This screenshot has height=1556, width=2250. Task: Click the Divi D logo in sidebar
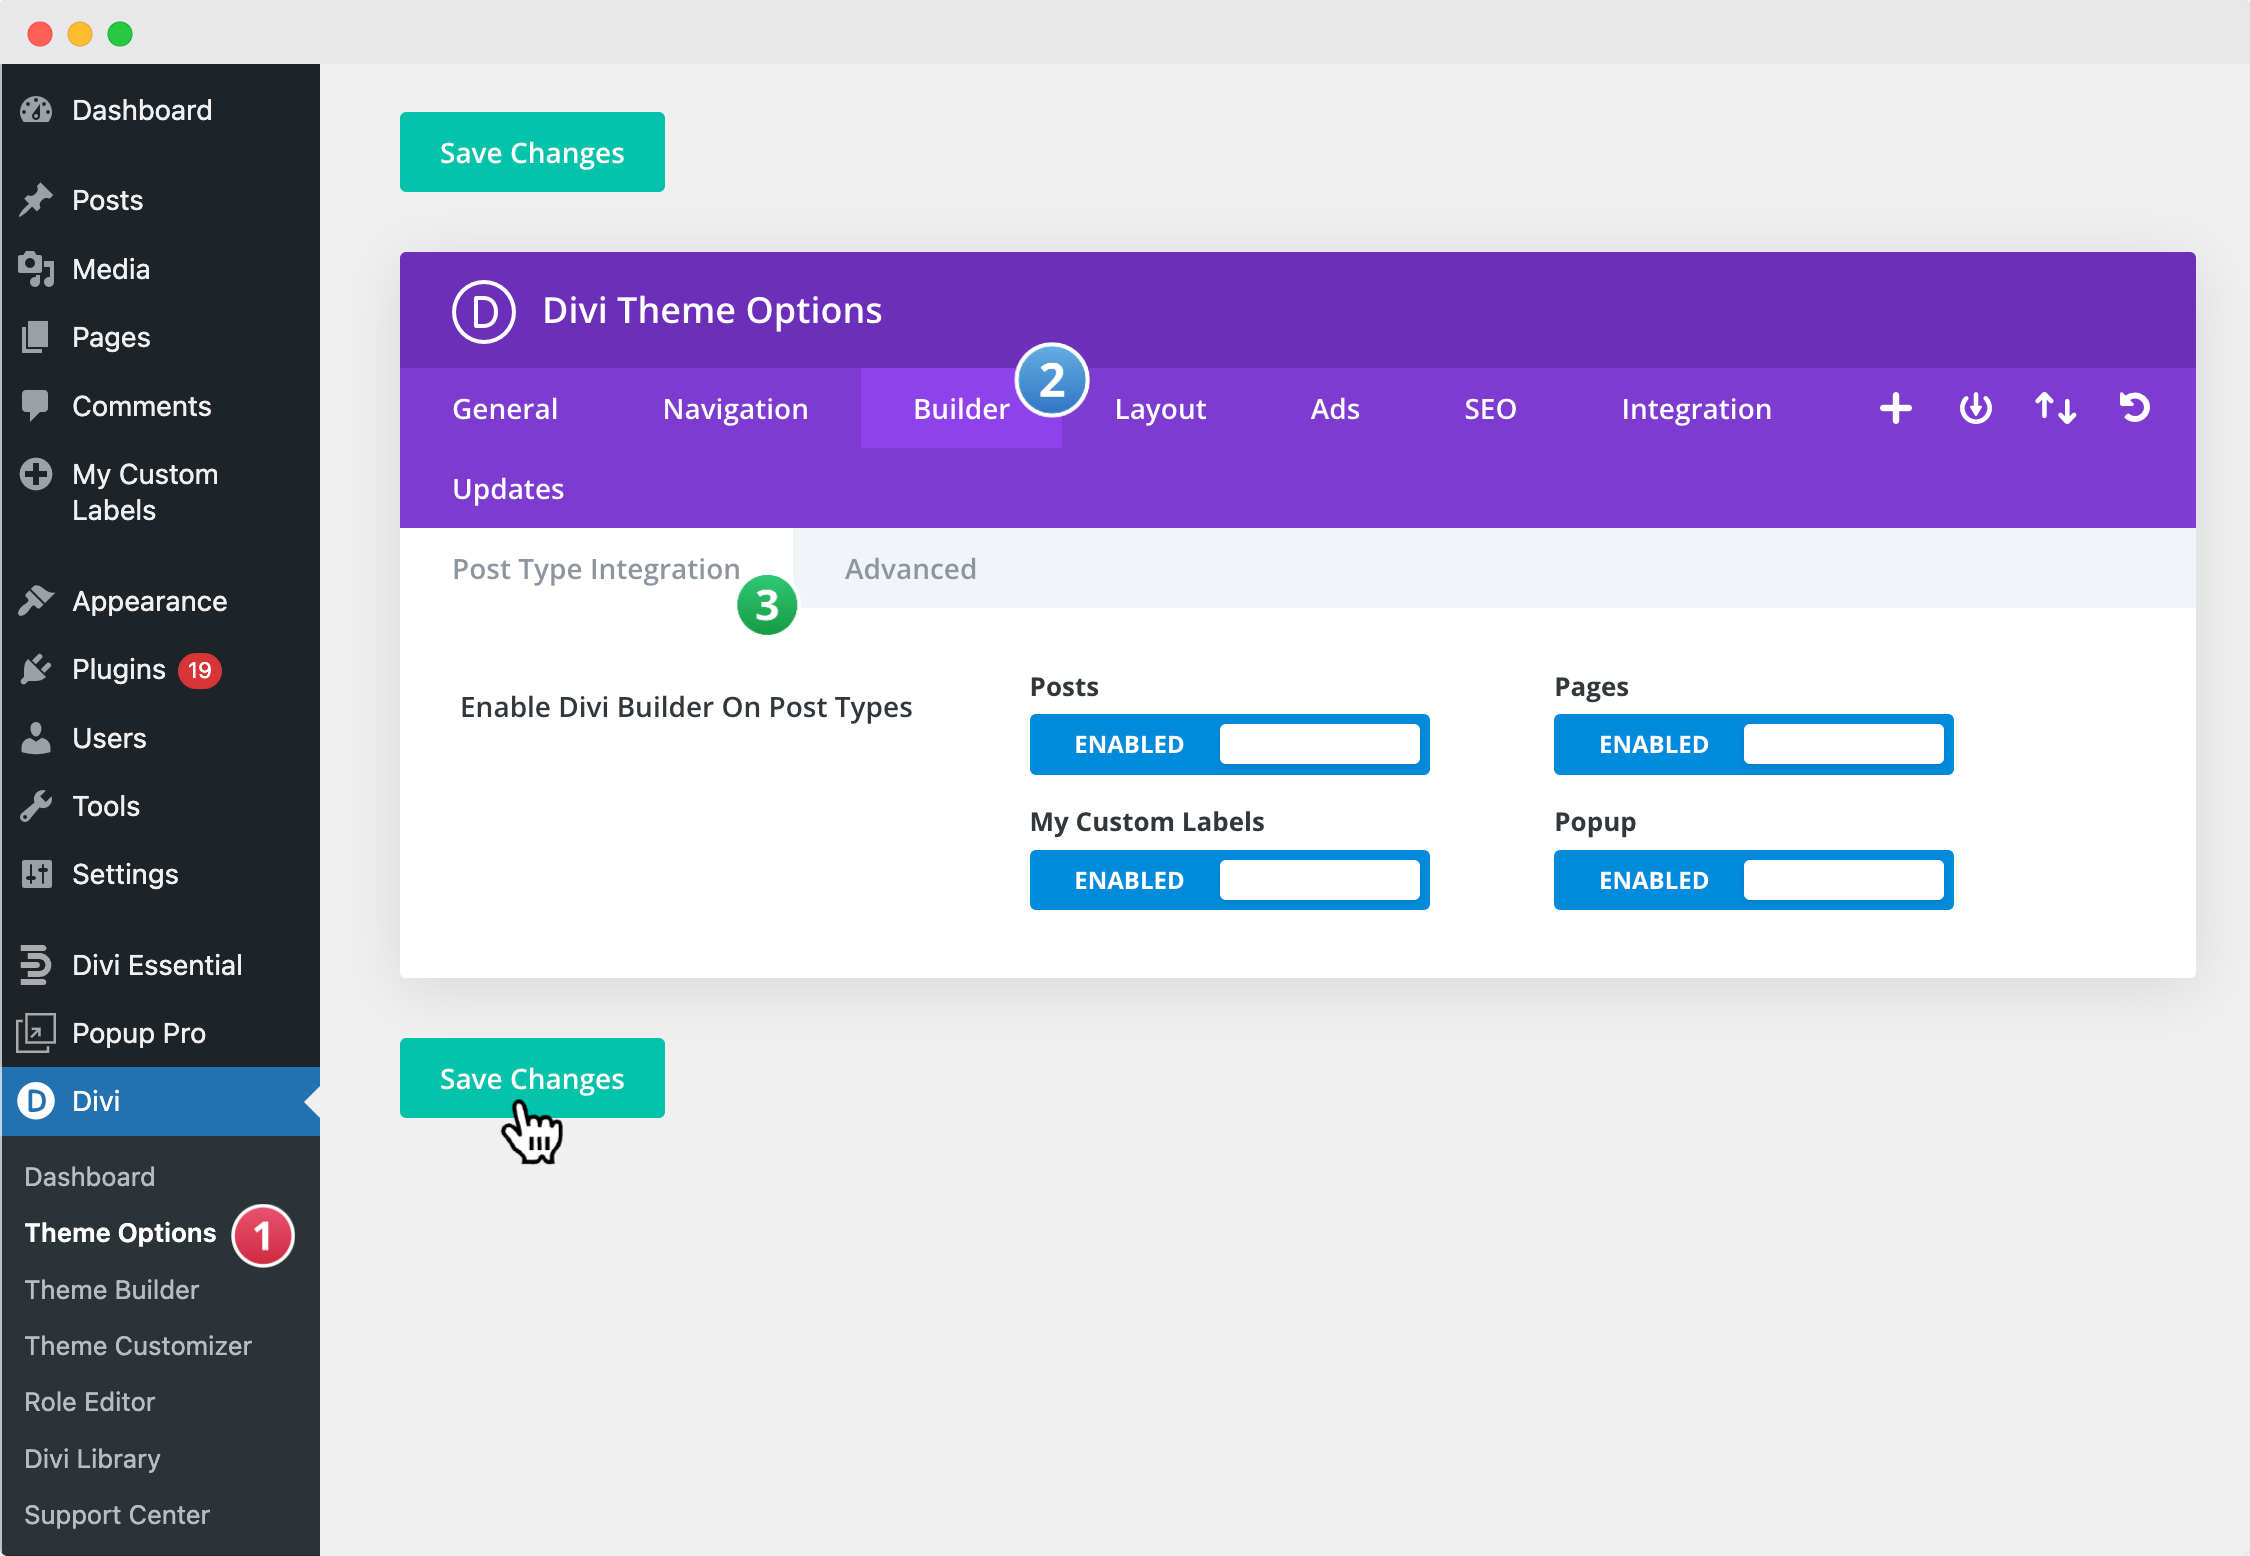click(36, 1101)
